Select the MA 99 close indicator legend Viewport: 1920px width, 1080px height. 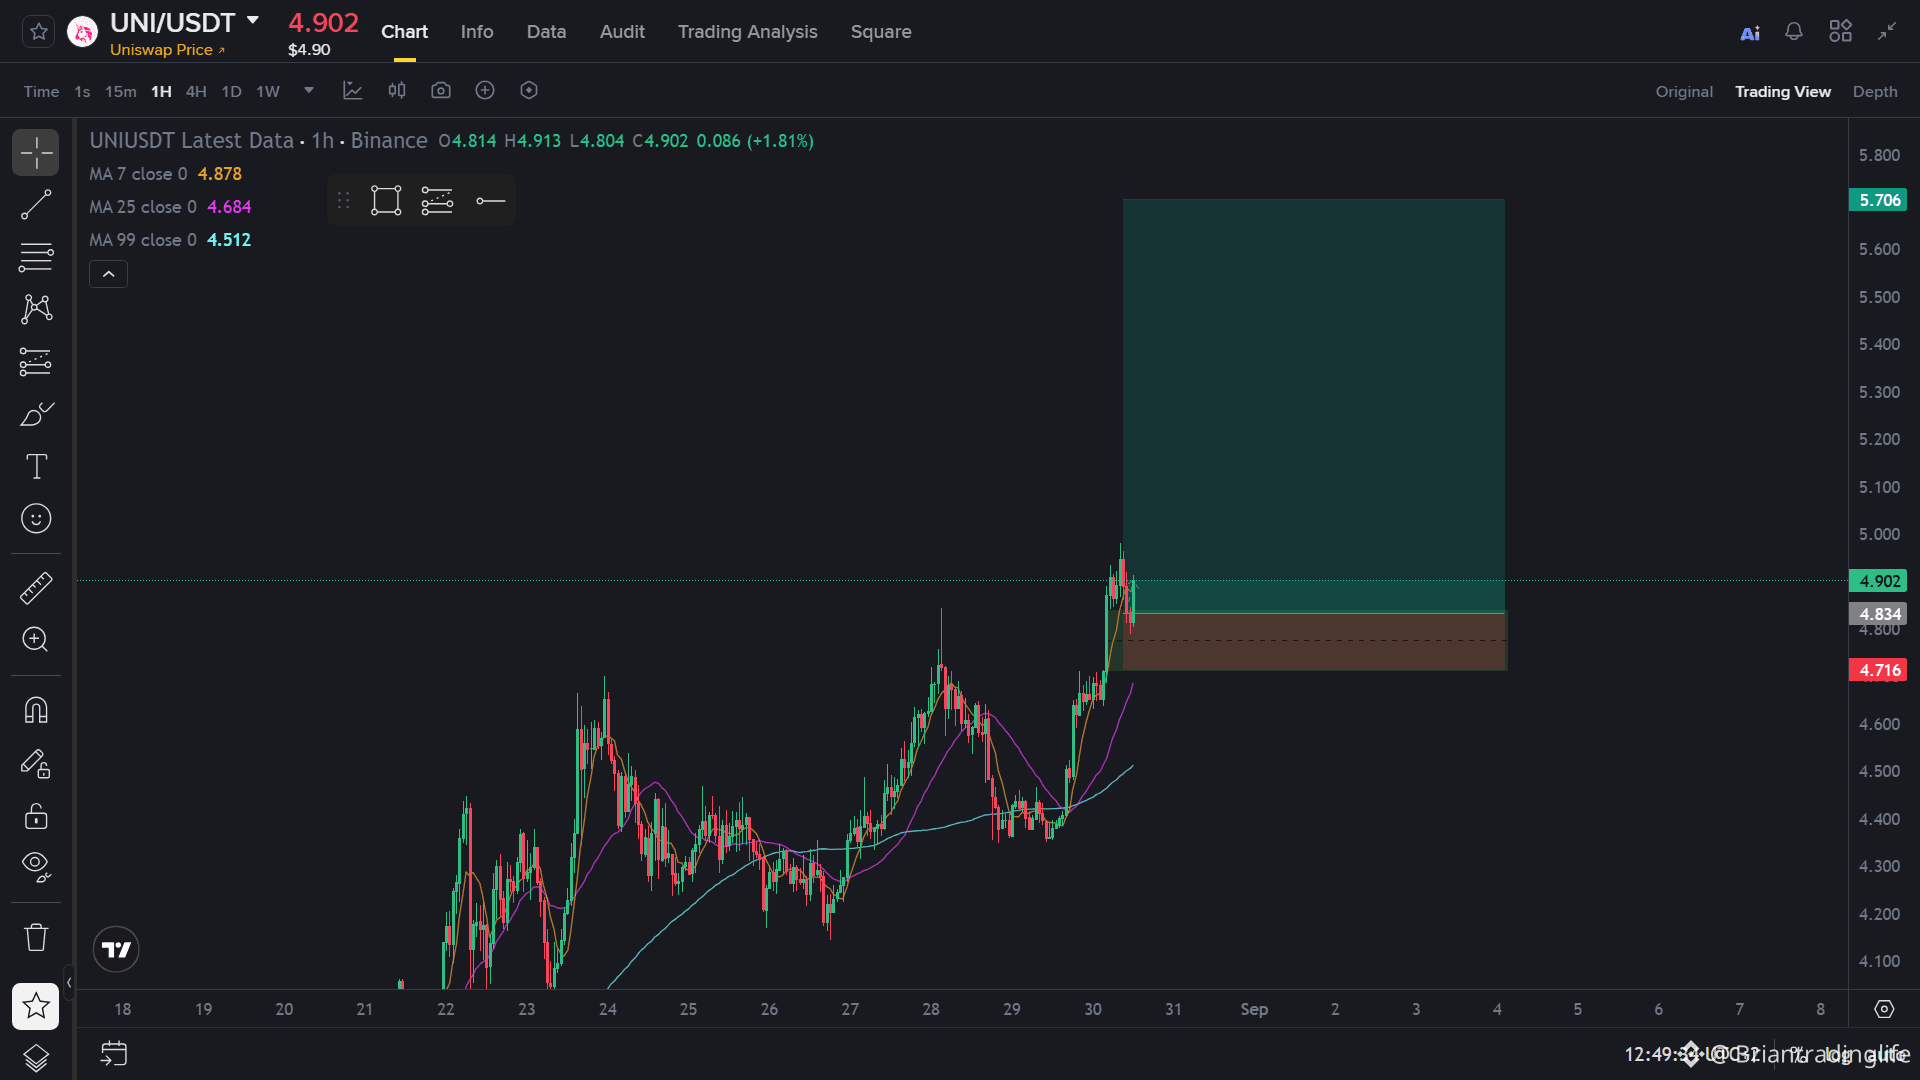pos(170,240)
